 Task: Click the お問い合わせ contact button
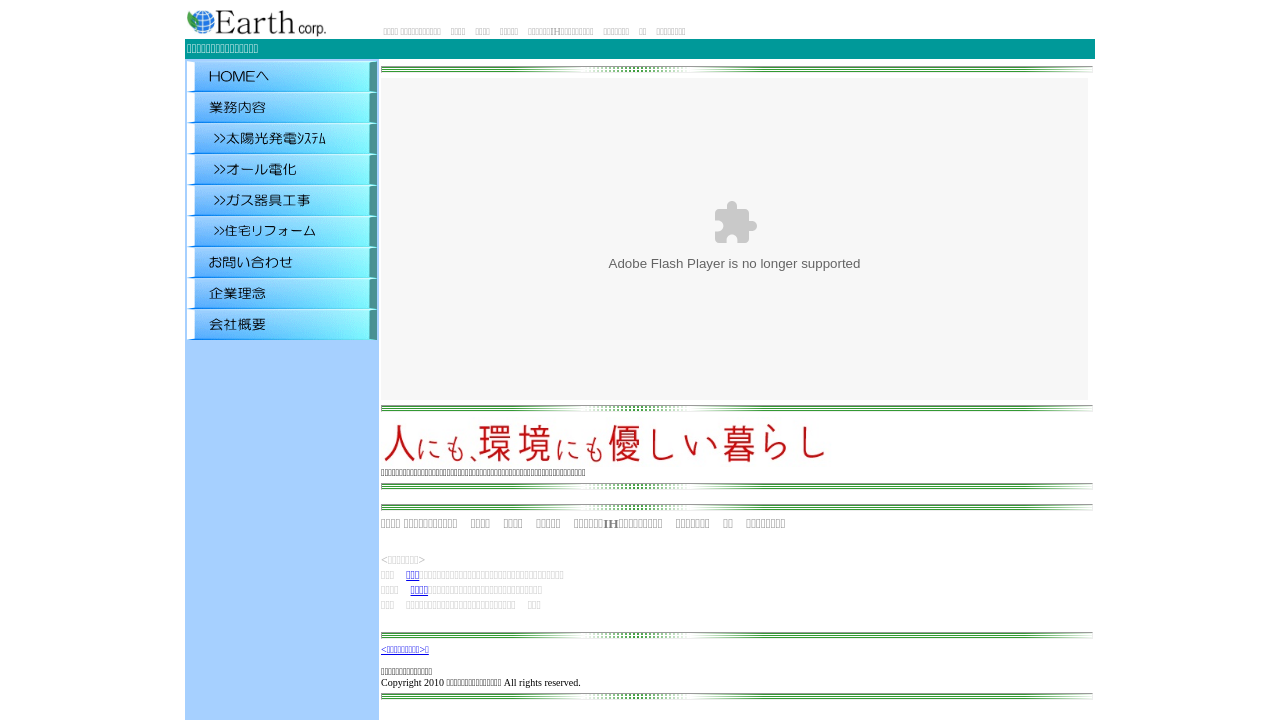point(281,263)
